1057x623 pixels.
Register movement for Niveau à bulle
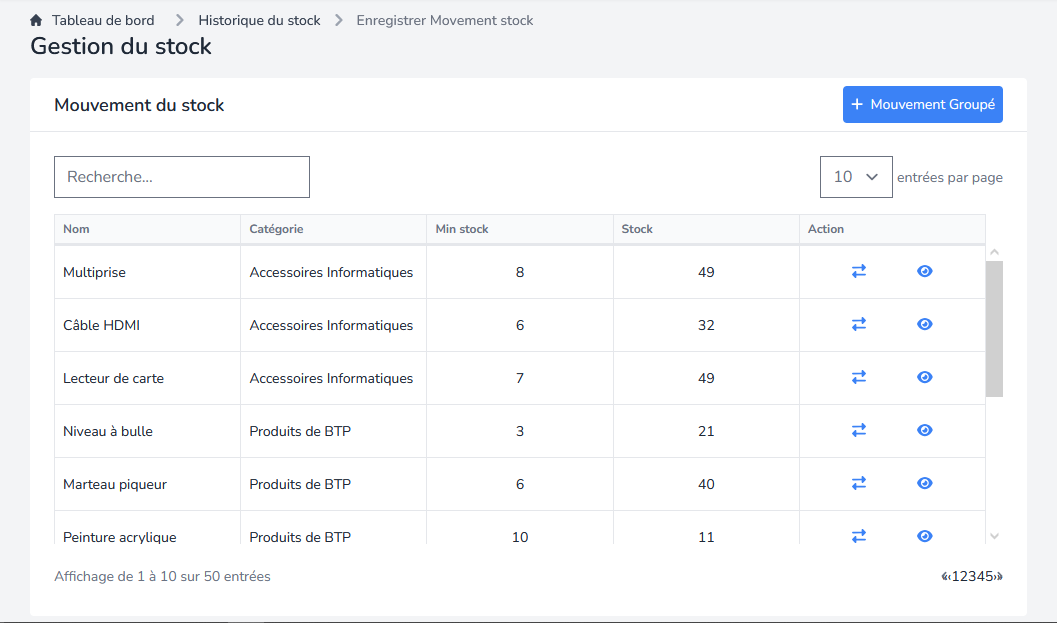click(x=858, y=430)
